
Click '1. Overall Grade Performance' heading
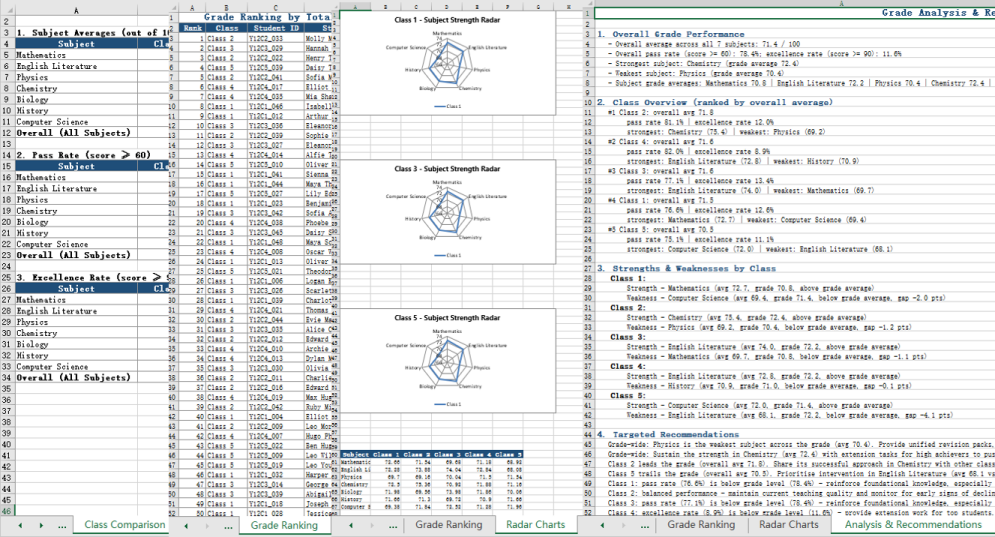[671, 34]
